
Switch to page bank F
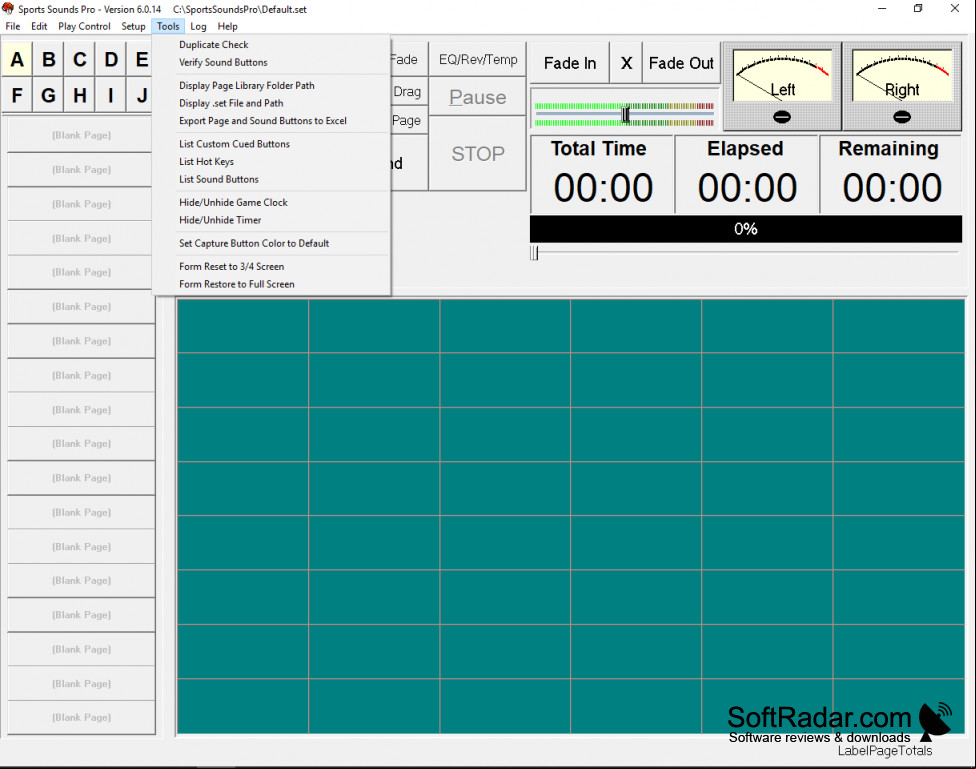pyautogui.click(x=17, y=95)
